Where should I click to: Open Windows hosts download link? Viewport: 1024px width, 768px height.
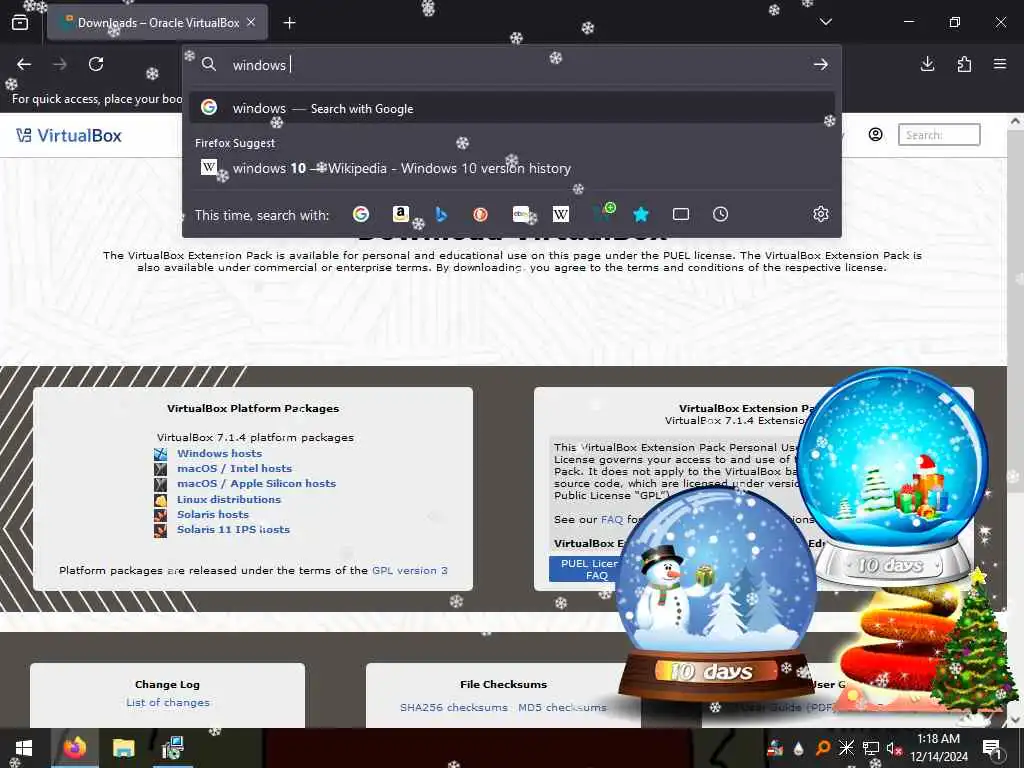coord(219,453)
